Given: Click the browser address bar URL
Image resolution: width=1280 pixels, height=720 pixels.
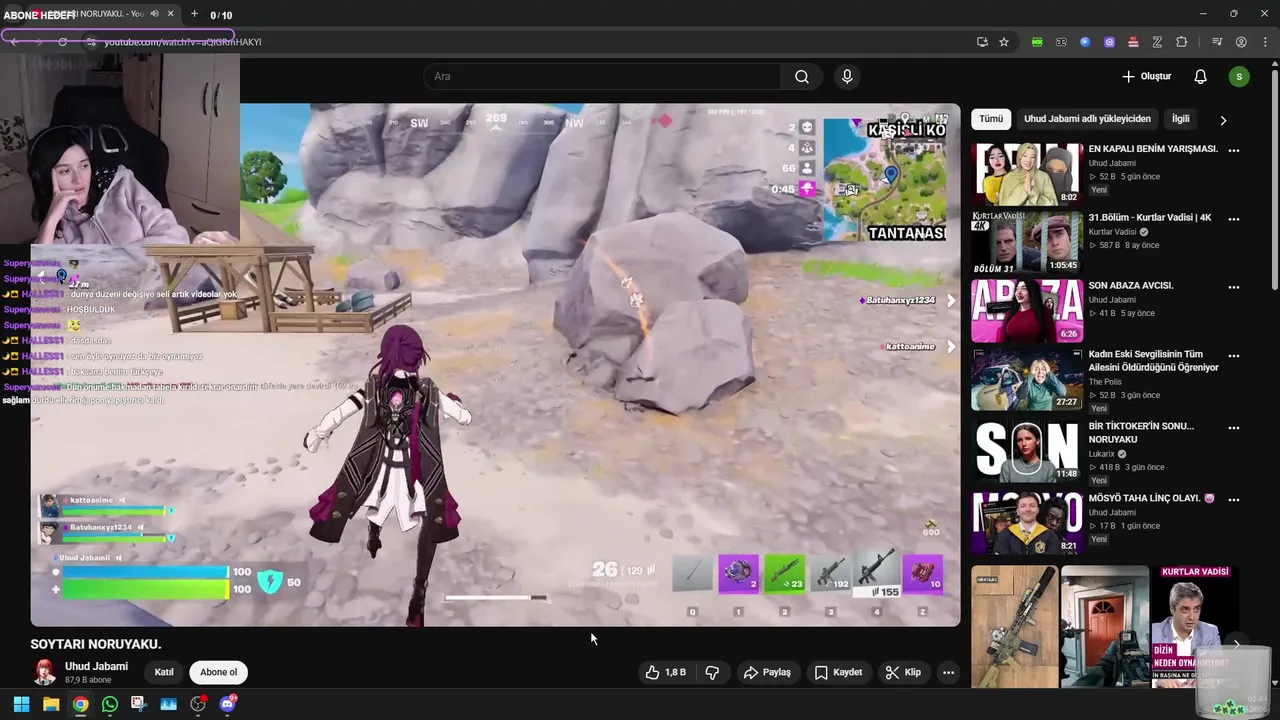Looking at the screenshot, I should click(183, 42).
